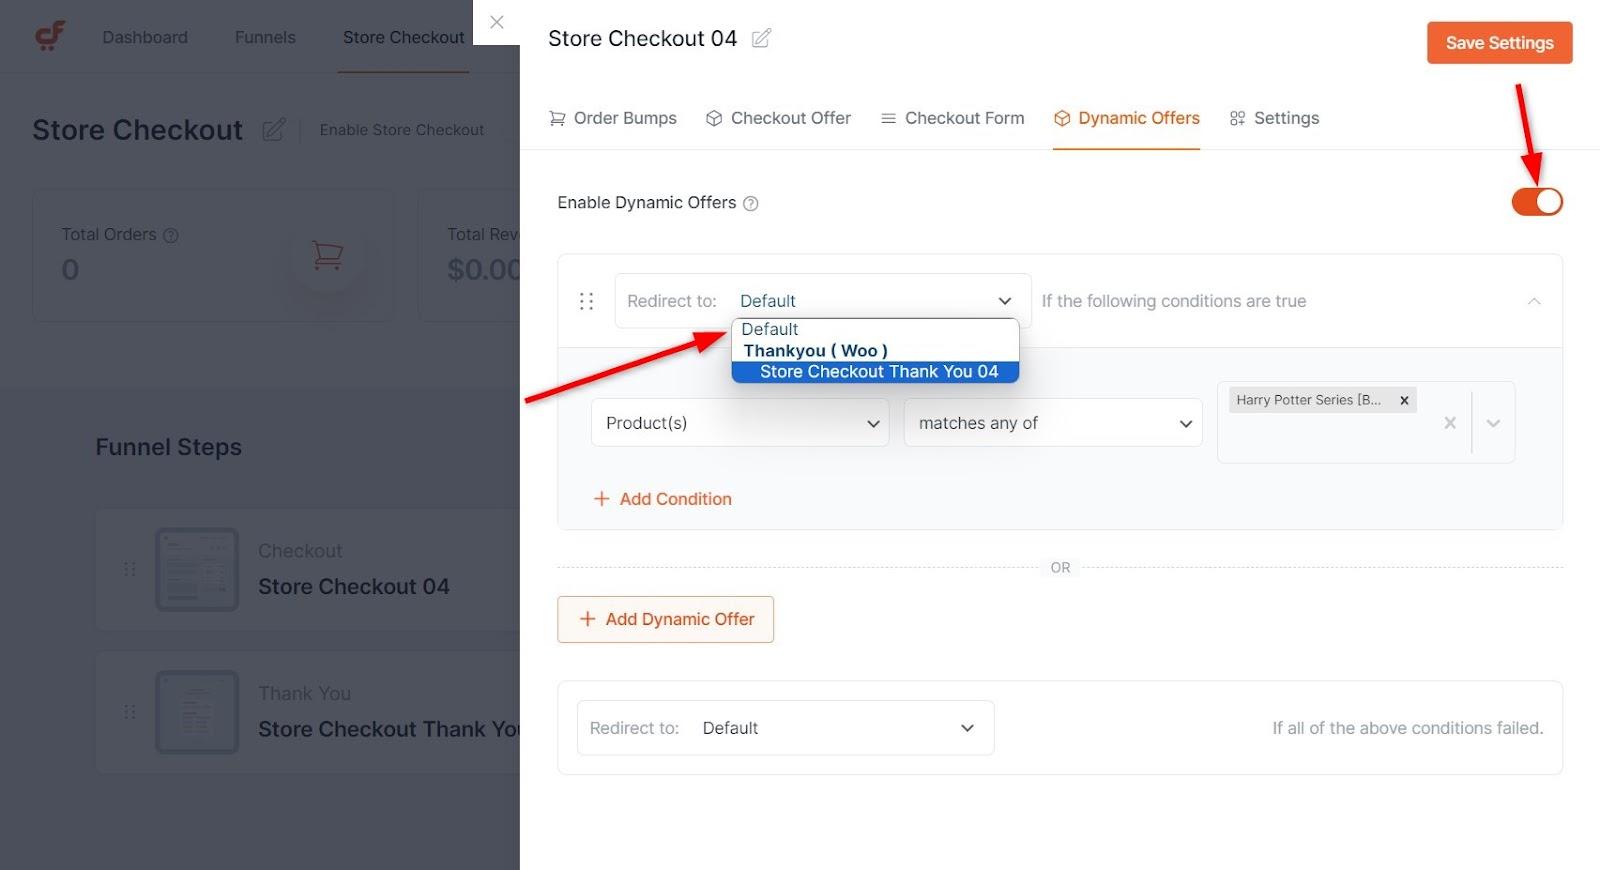Click the Enable Dynamic Offers help icon
This screenshot has height=870, width=1600.
pyautogui.click(x=751, y=203)
